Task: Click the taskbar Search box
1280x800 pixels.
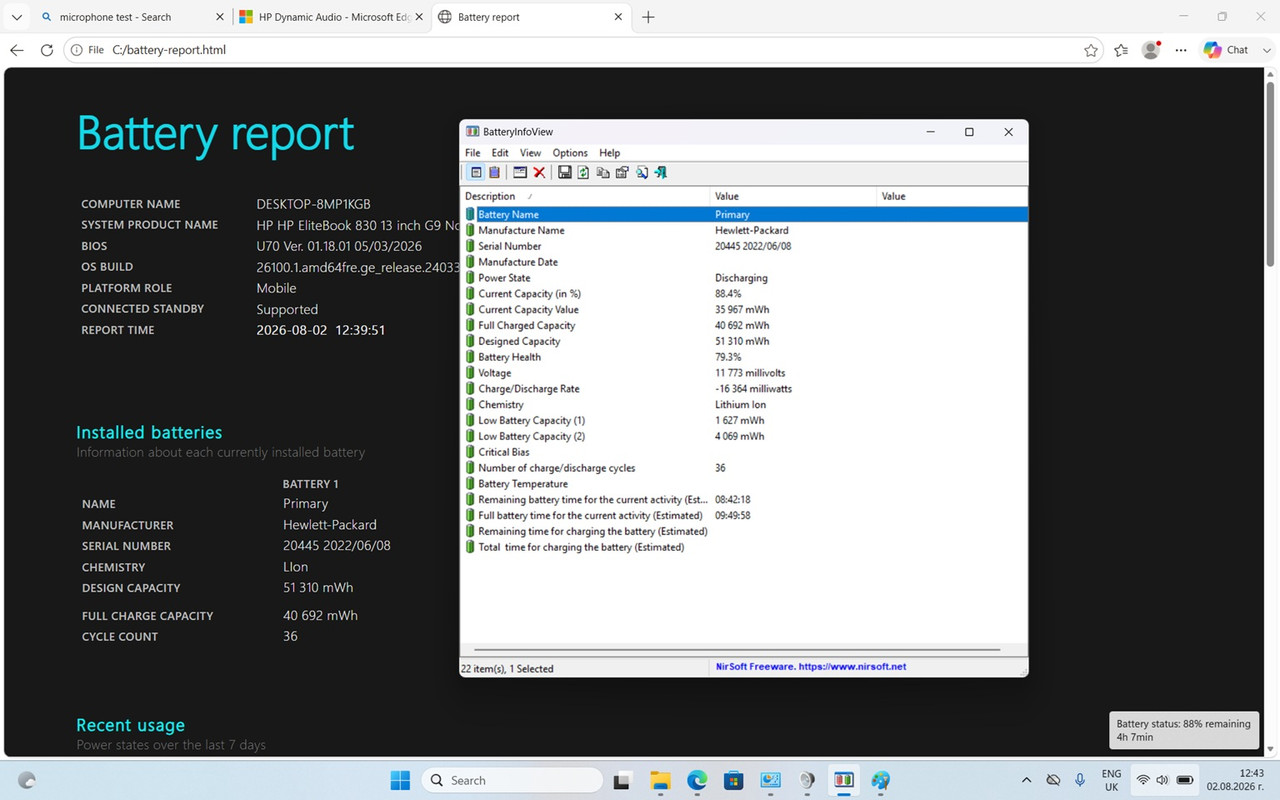Action: tap(512, 780)
